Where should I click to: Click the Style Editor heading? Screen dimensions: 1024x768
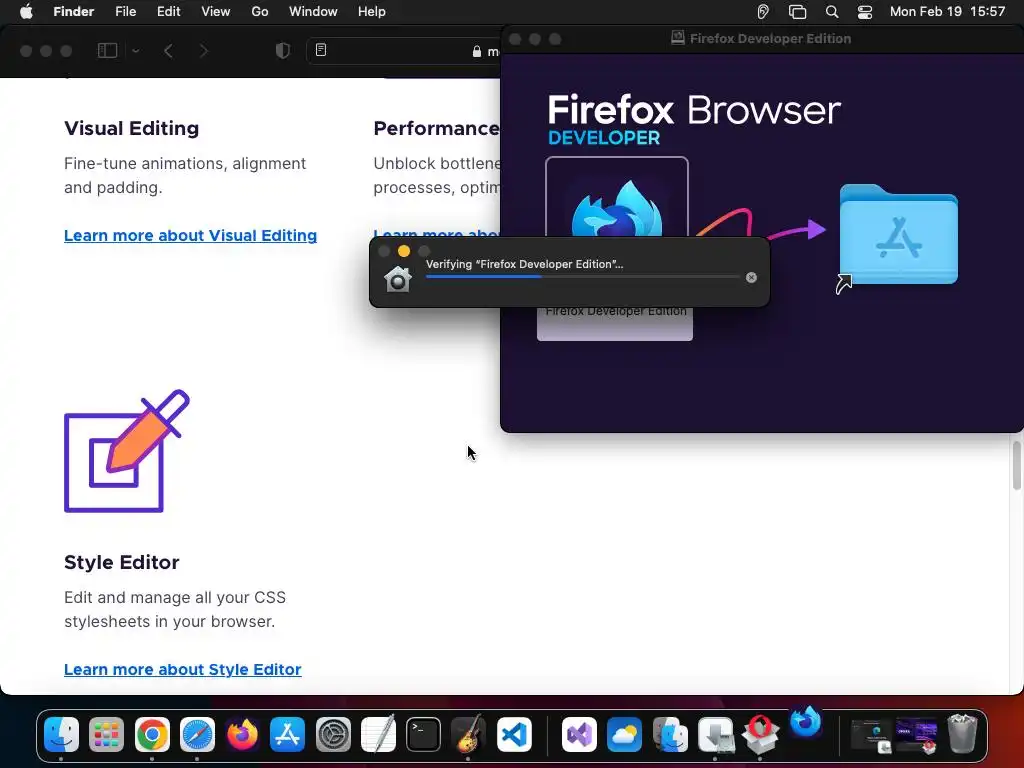click(x=121, y=562)
